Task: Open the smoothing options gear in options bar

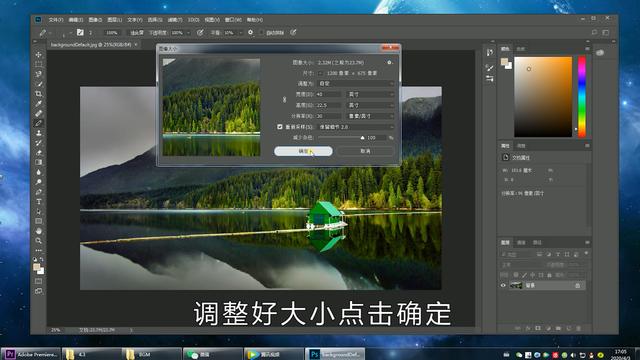Action: (250, 32)
